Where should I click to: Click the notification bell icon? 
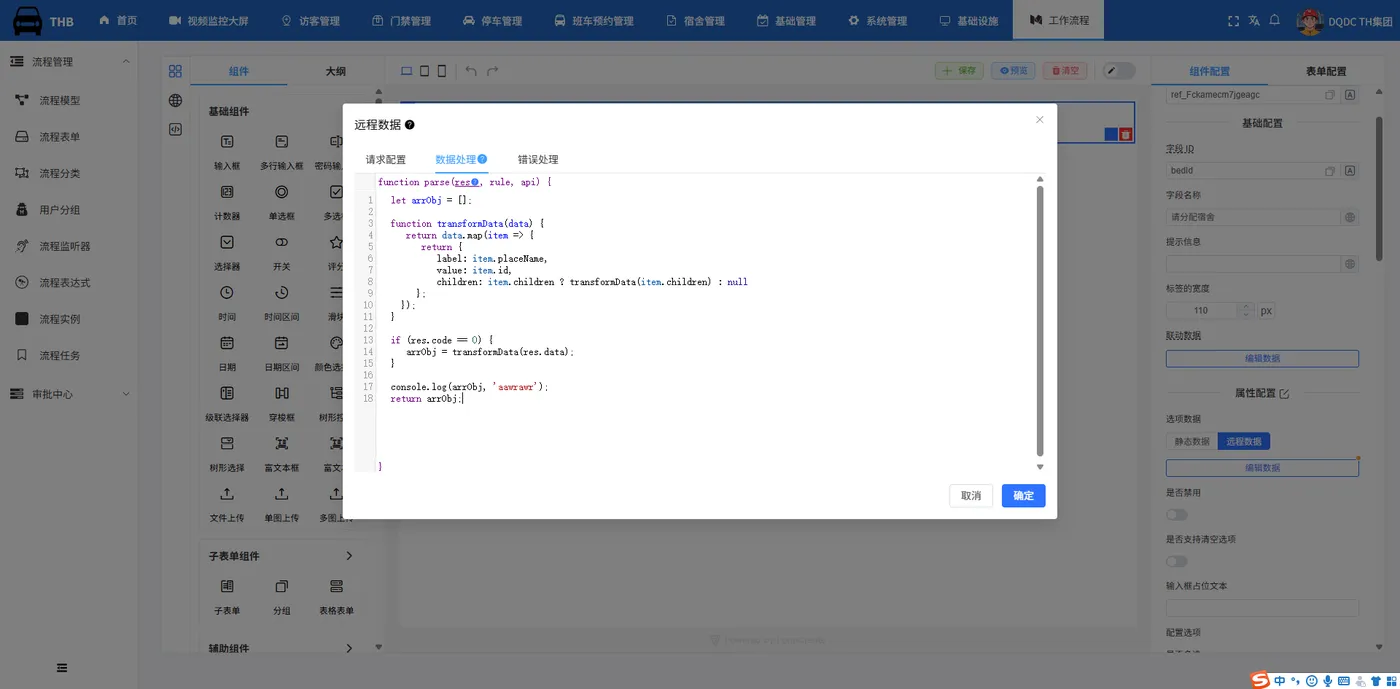[x=1274, y=20]
